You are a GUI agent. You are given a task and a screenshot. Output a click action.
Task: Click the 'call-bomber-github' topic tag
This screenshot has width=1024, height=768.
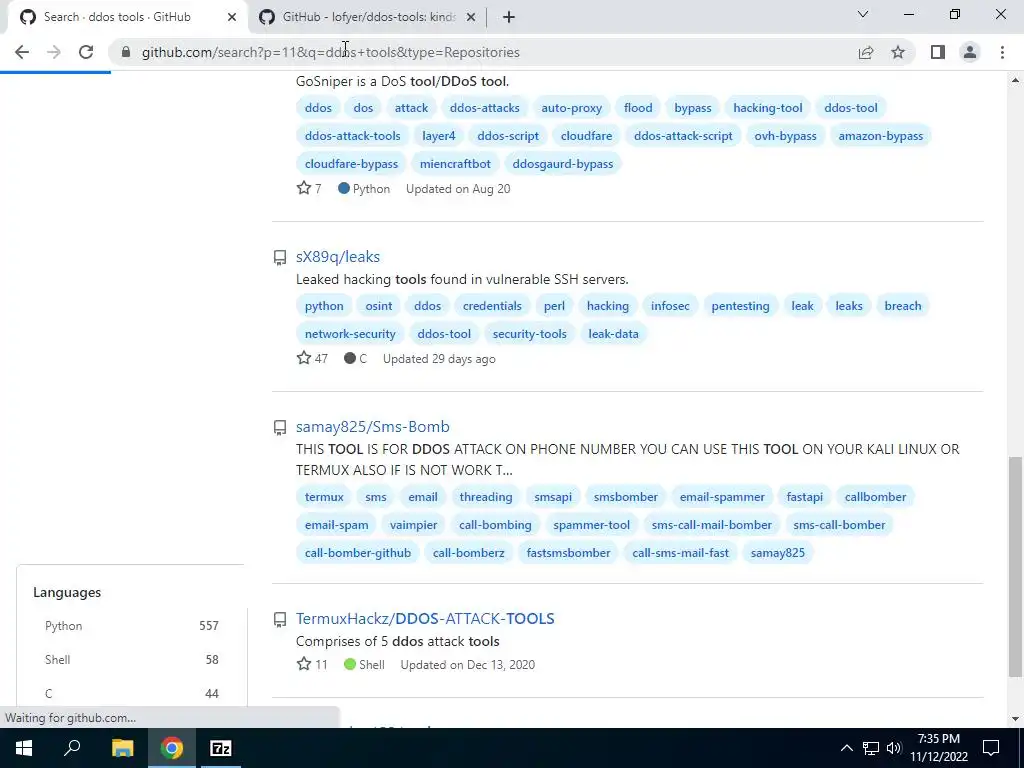point(358,553)
